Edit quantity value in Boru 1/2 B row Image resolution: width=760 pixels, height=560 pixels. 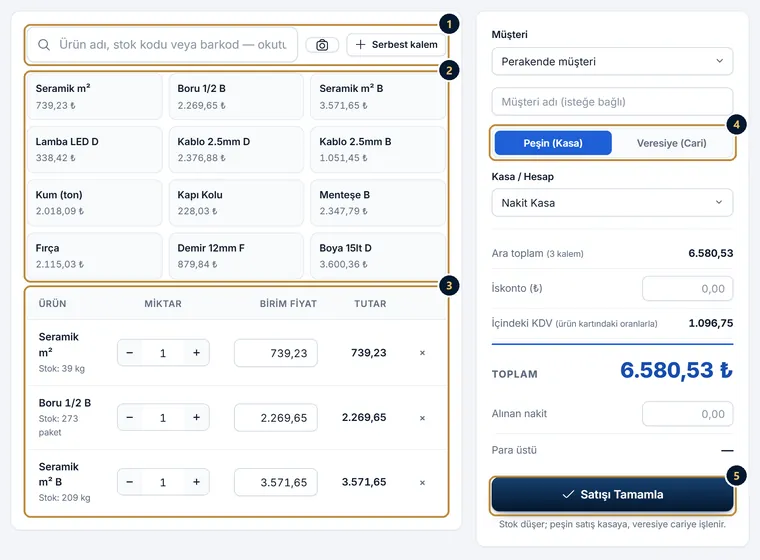point(163,417)
